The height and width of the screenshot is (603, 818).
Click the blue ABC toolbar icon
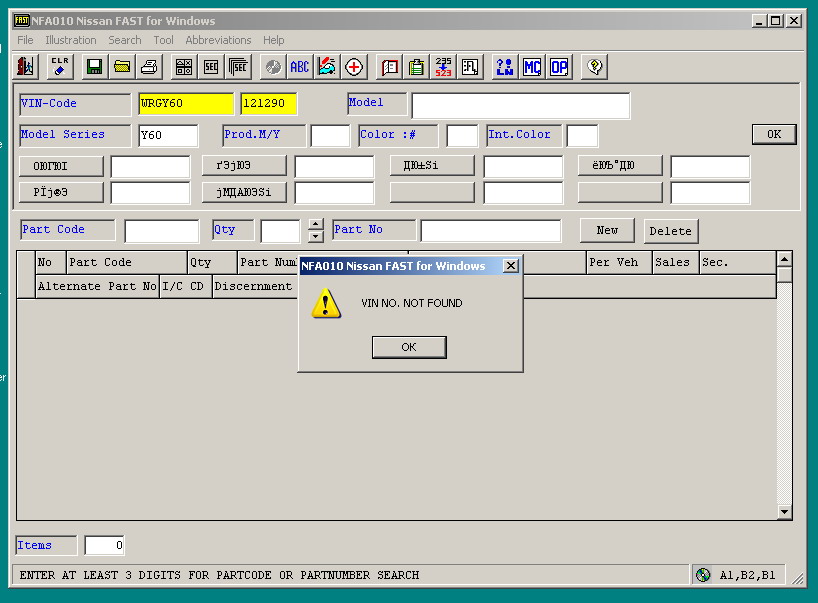[300, 67]
